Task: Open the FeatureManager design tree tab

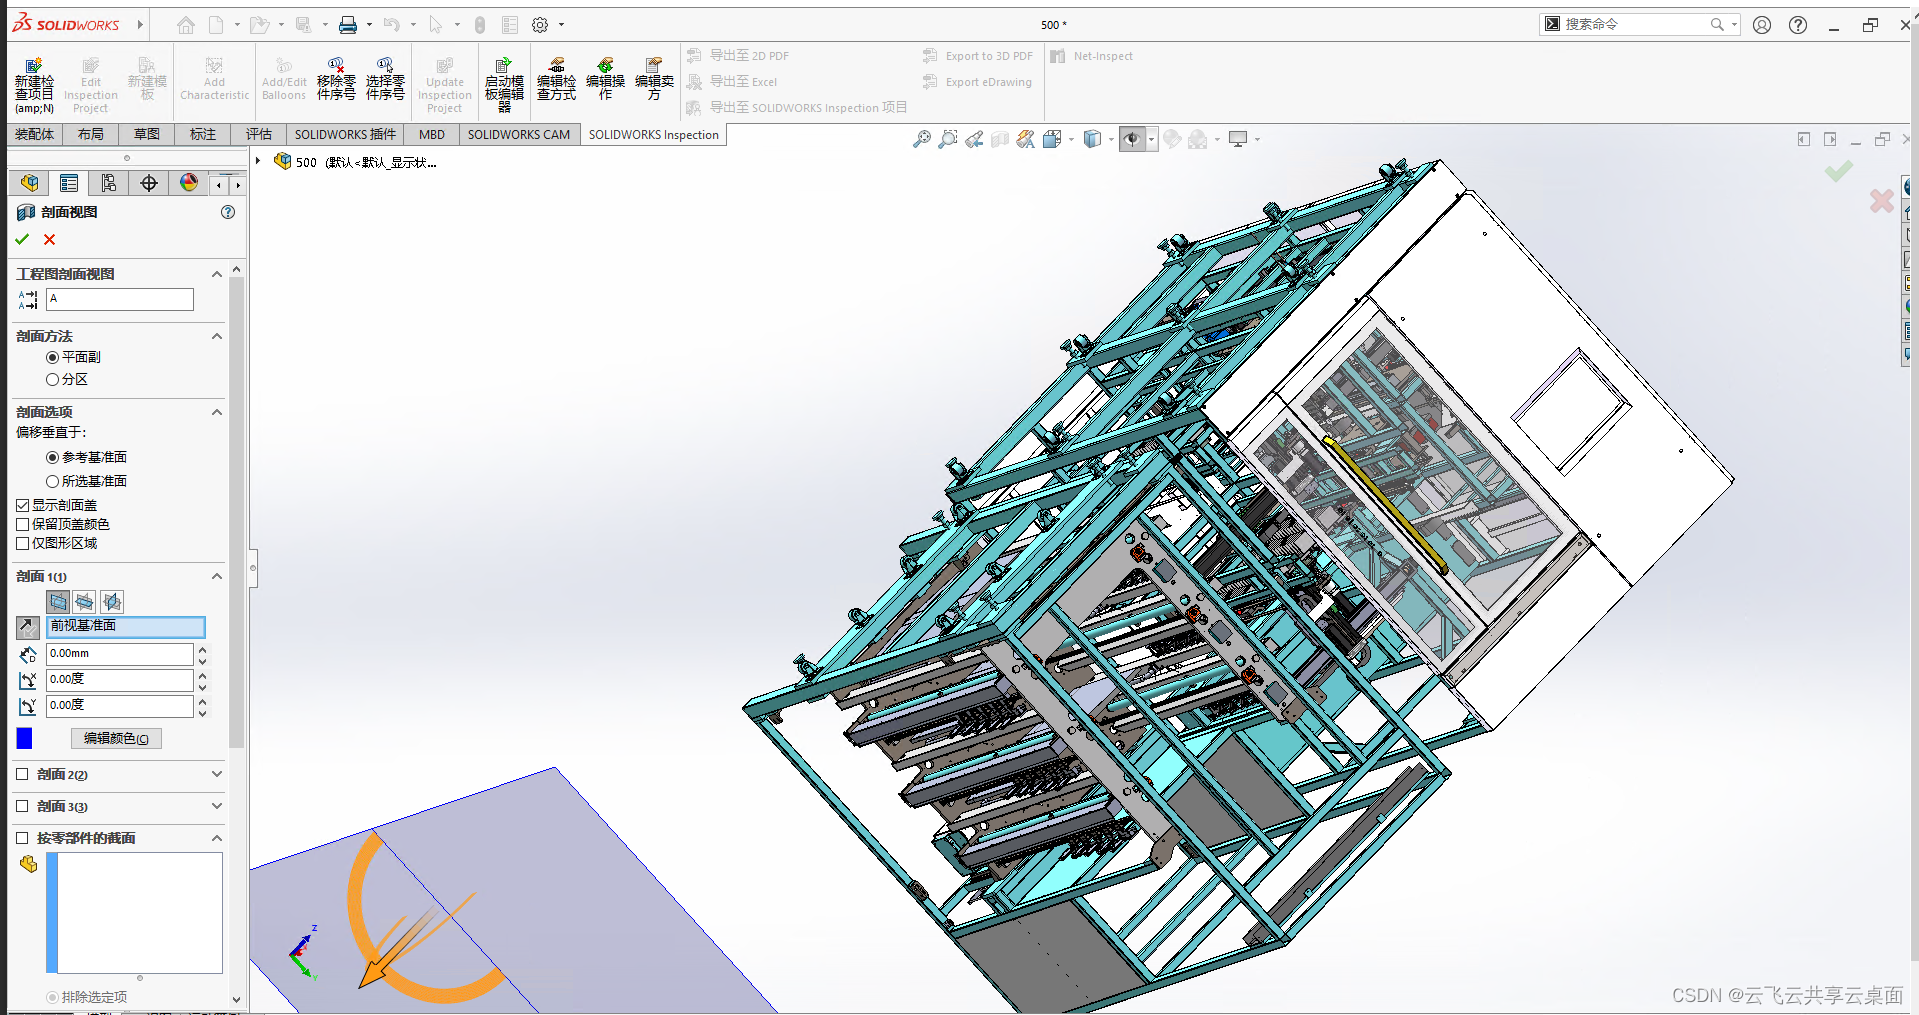Action: (x=29, y=183)
